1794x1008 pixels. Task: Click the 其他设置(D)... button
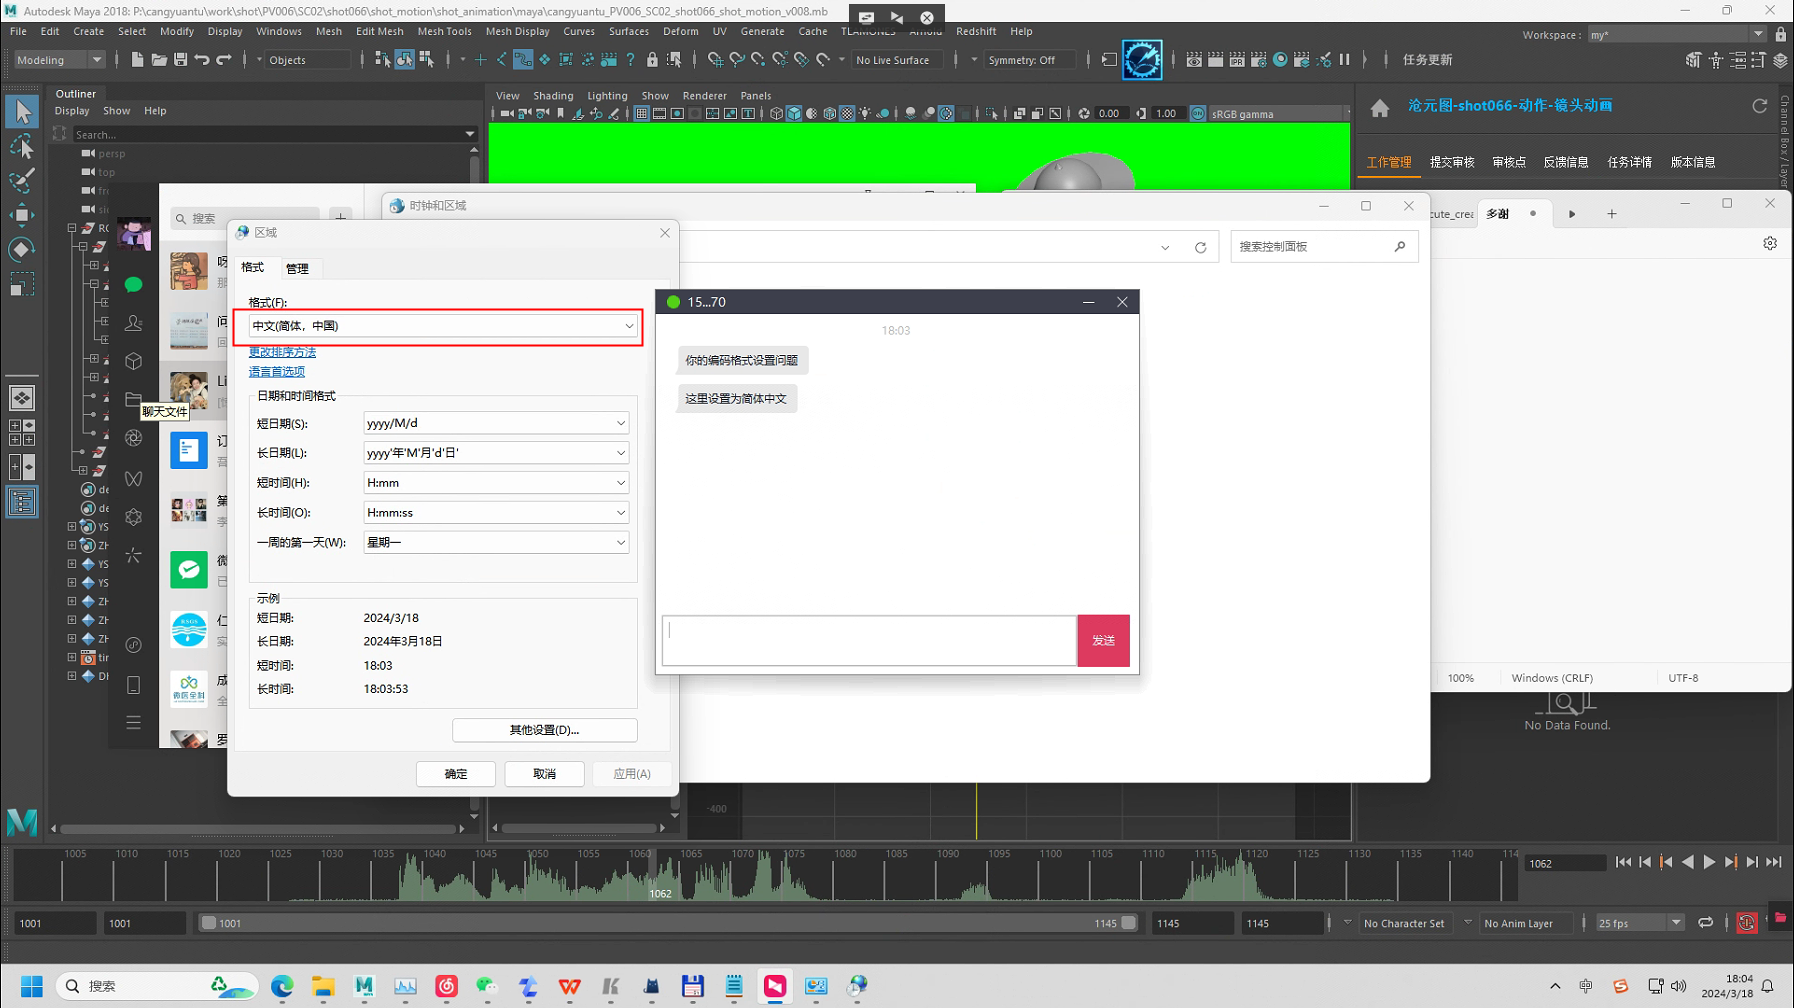click(544, 730)
